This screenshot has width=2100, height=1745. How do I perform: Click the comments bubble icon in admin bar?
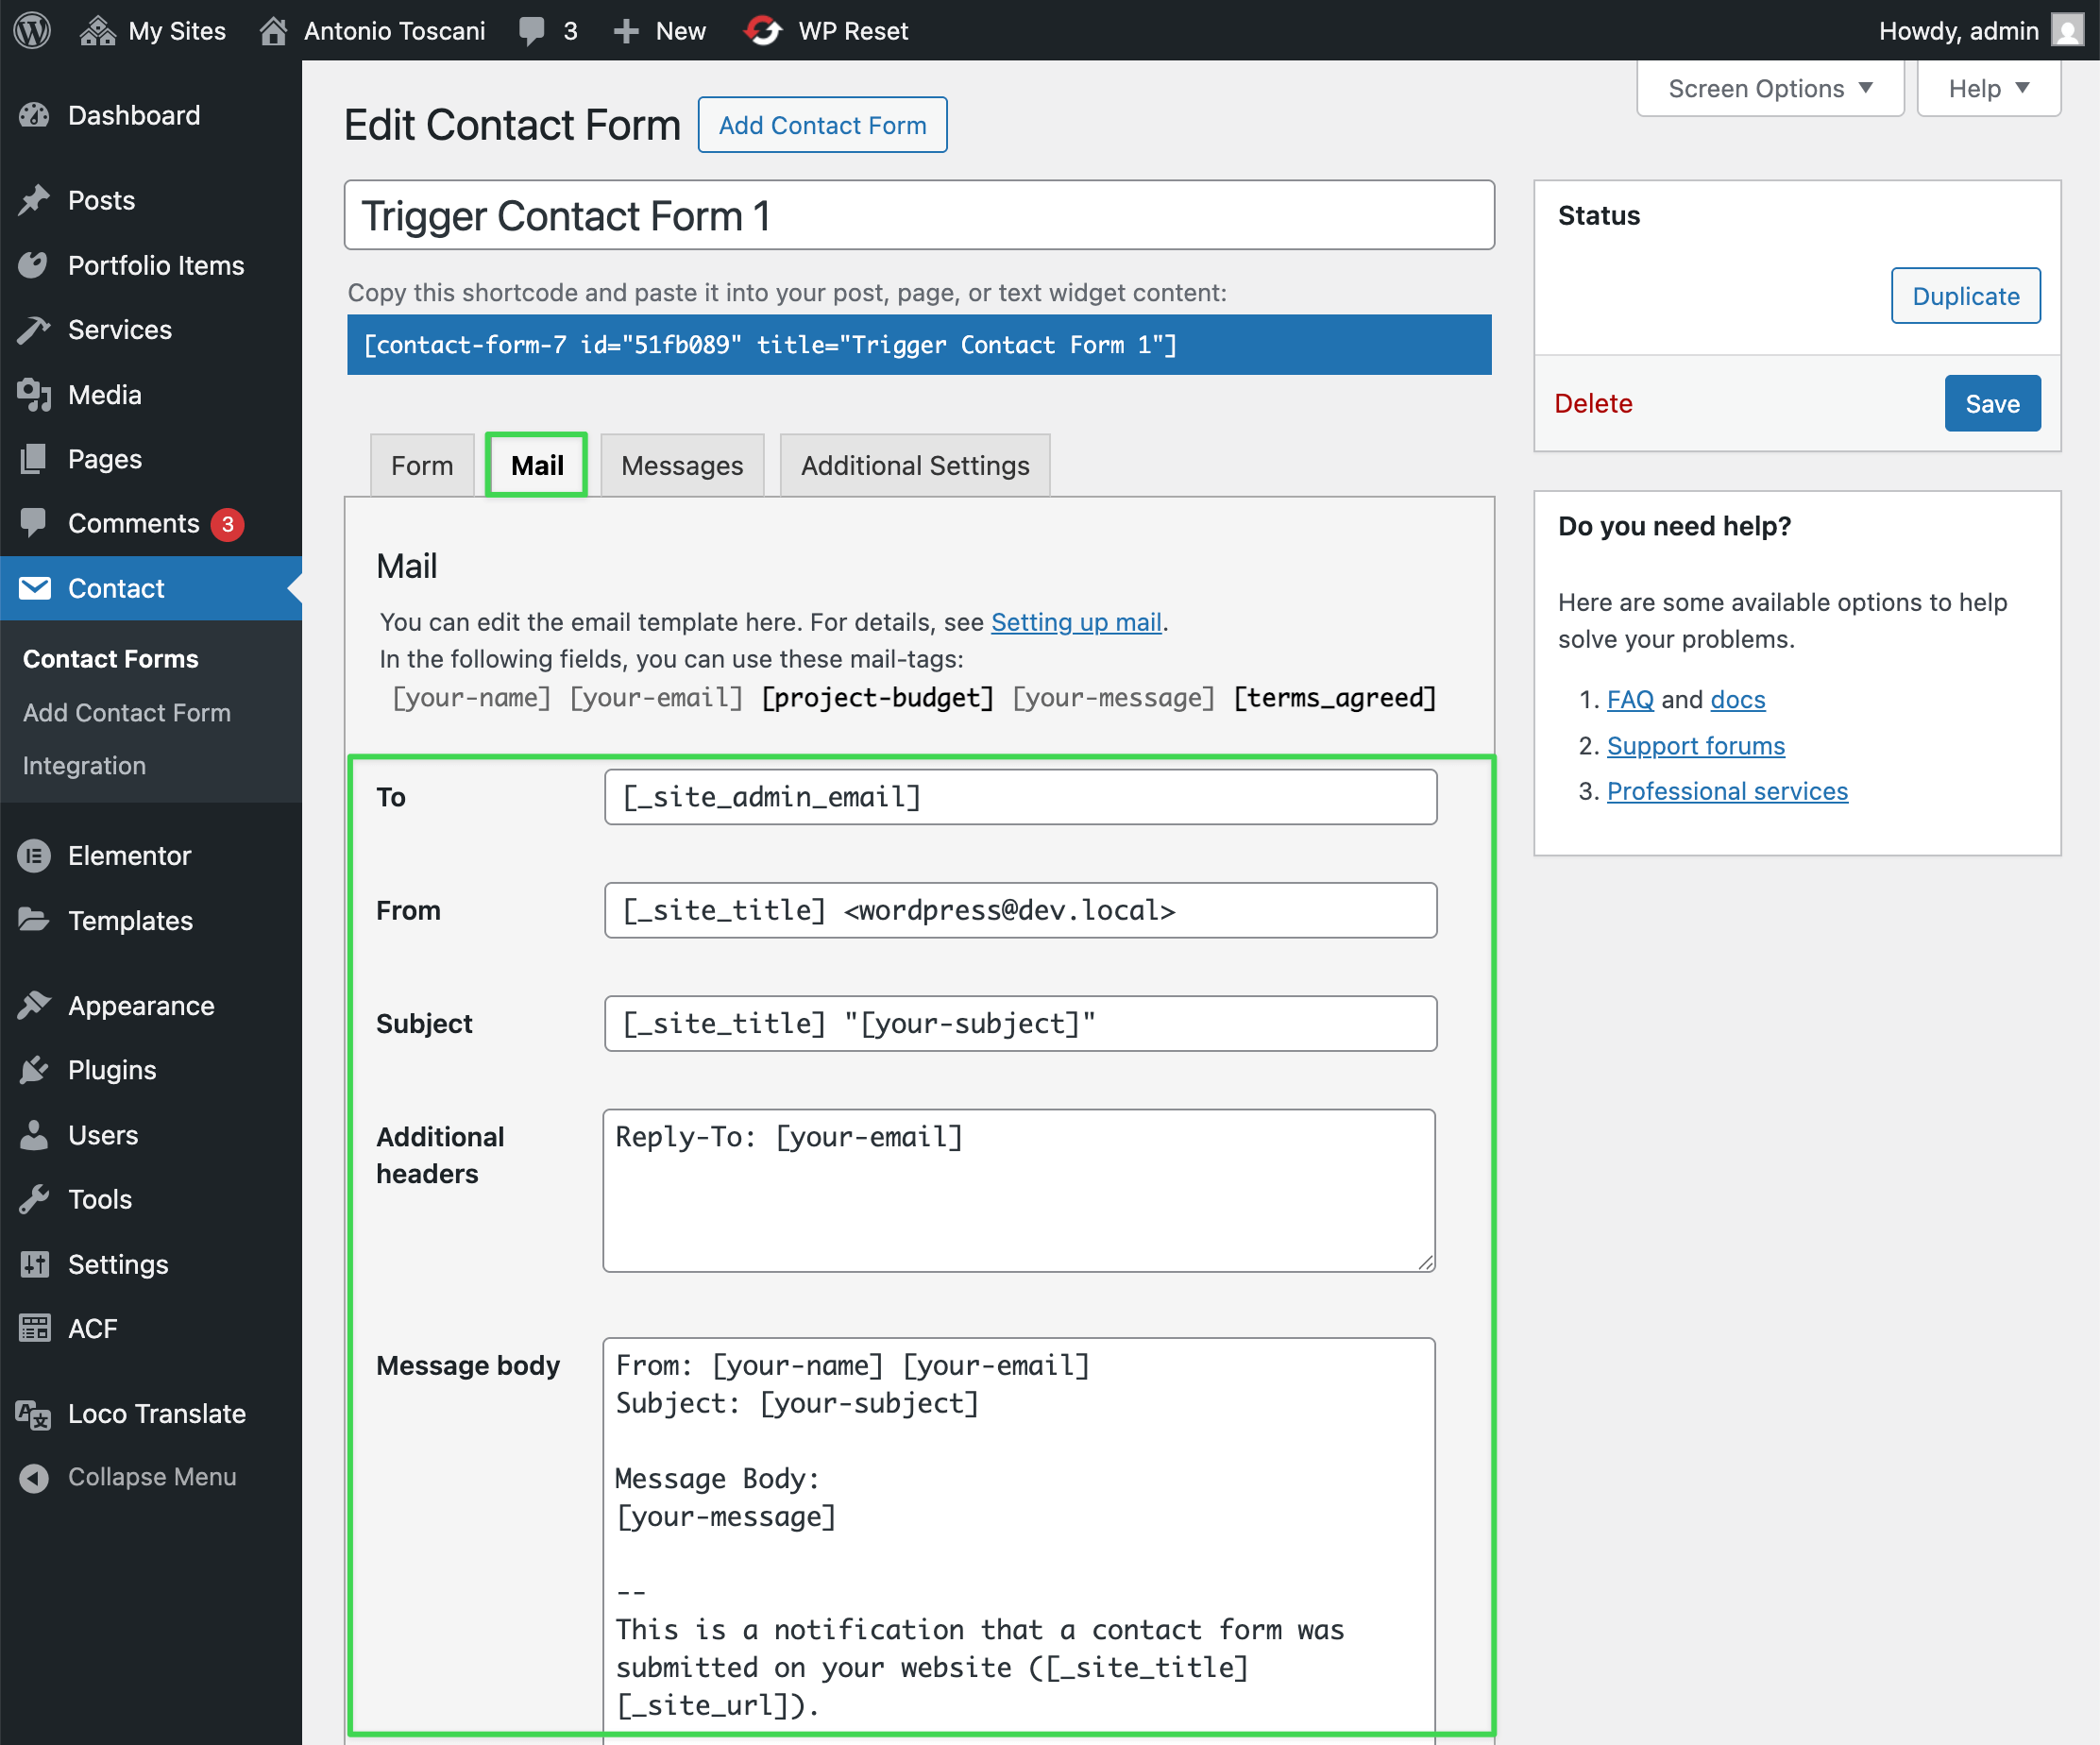(532, 30)
